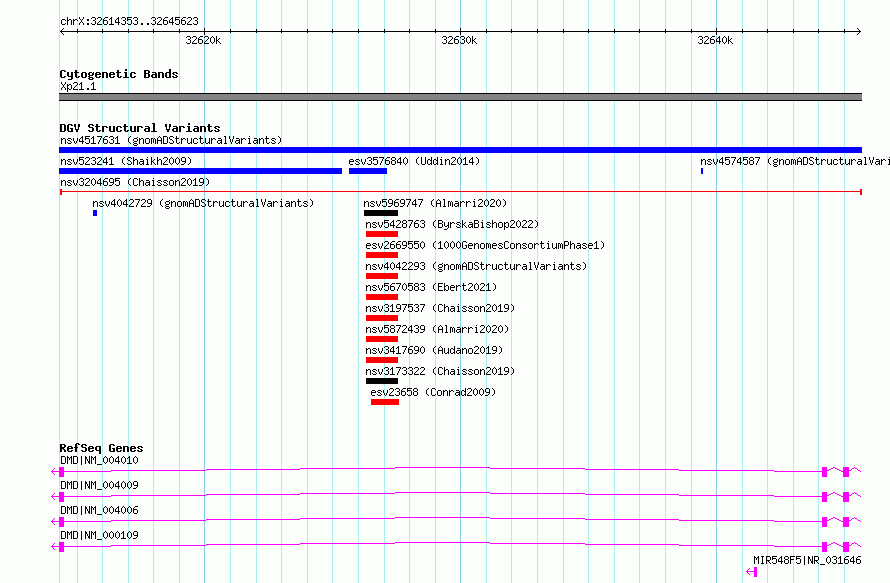Screen dimensions: 890x583
Task: Click the right arrow end of the ruler
Action: tap(859, 32)
